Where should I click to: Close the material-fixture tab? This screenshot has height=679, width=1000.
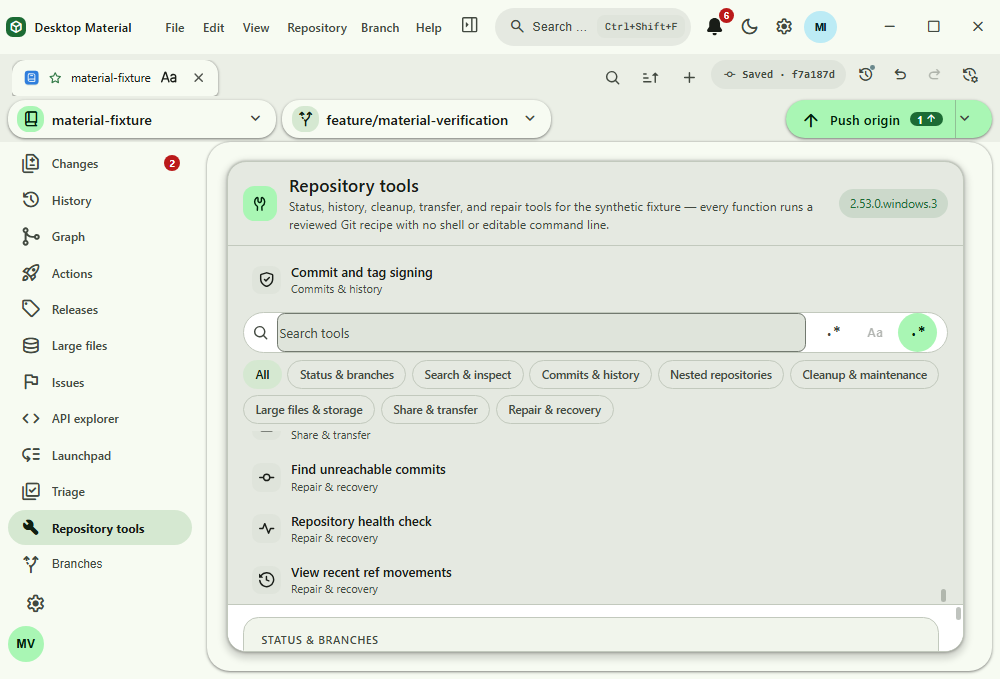(199, 78)
